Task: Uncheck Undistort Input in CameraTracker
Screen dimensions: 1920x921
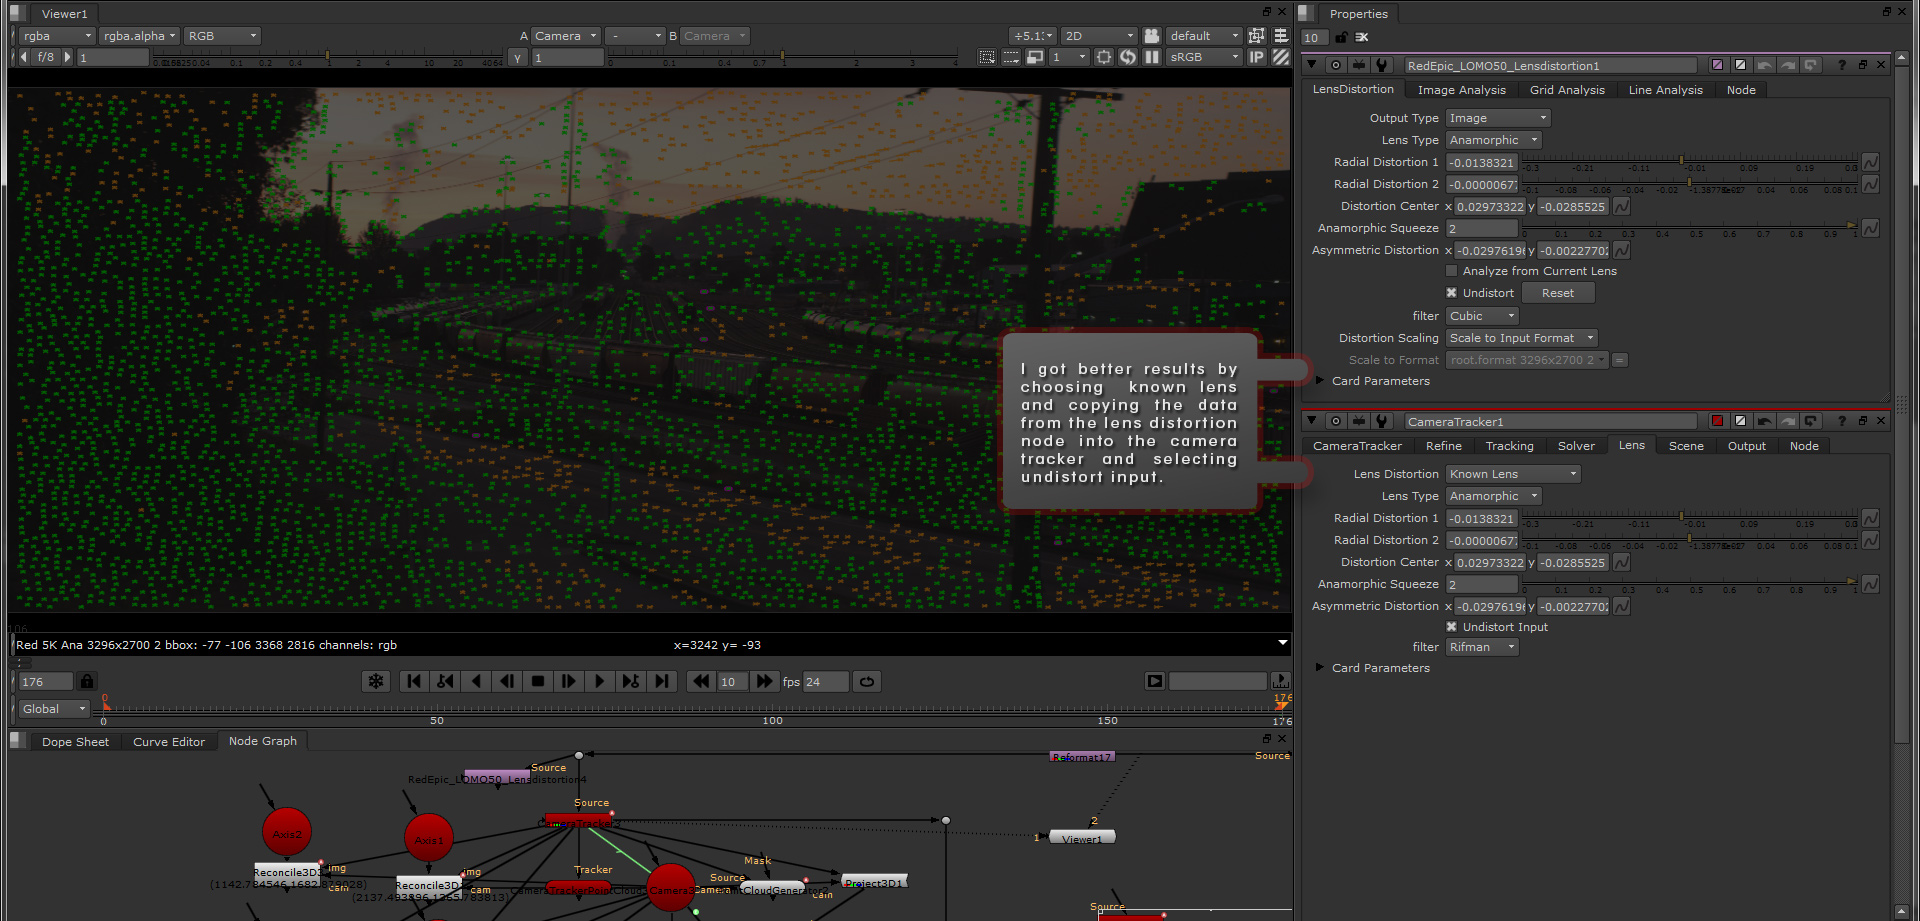Action: click(x=1452, y=627)
